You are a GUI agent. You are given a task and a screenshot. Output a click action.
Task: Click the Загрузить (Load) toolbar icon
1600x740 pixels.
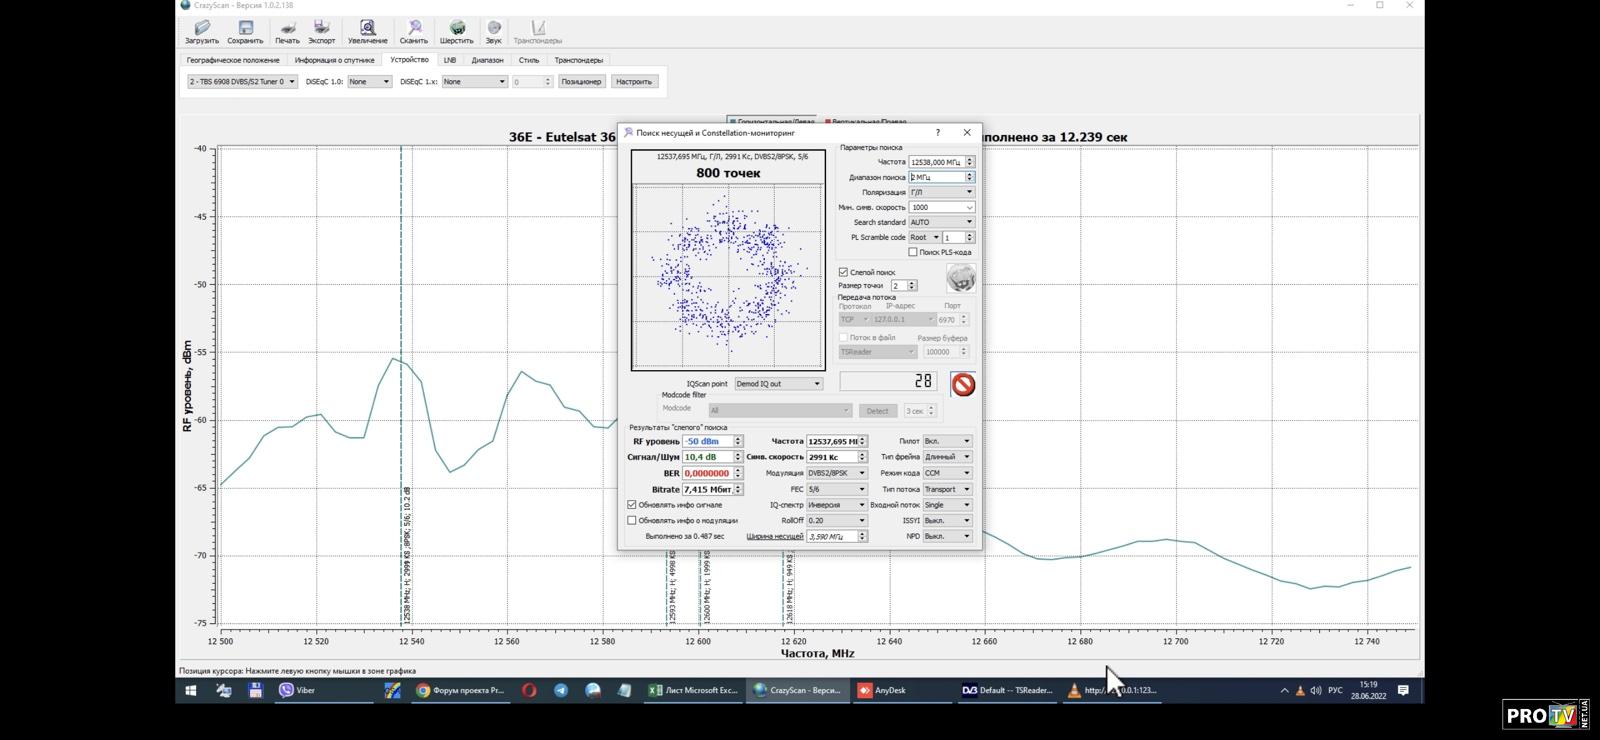click(202, 31)
